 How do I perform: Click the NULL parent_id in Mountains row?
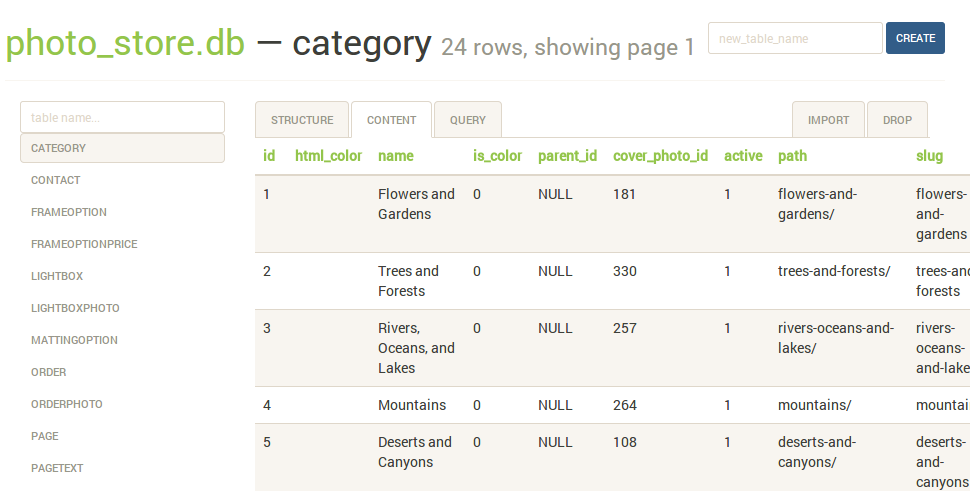pyautogui.click(x=555, y=405)
